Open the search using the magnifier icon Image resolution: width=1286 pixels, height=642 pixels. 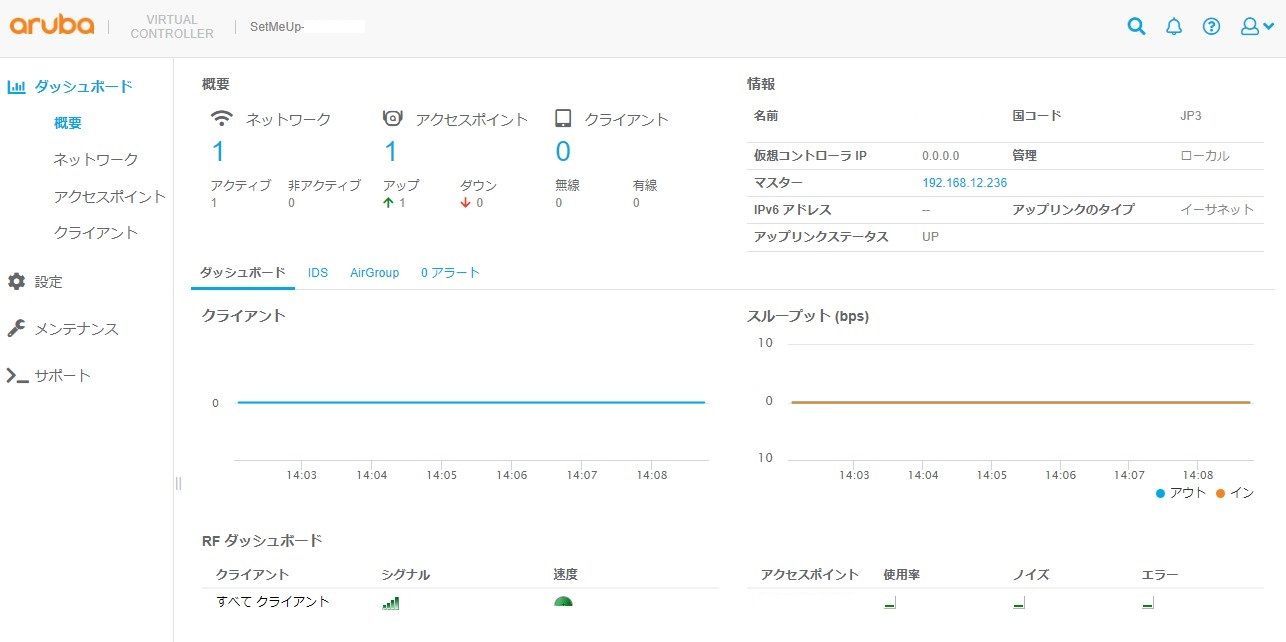coord(1136,26)
